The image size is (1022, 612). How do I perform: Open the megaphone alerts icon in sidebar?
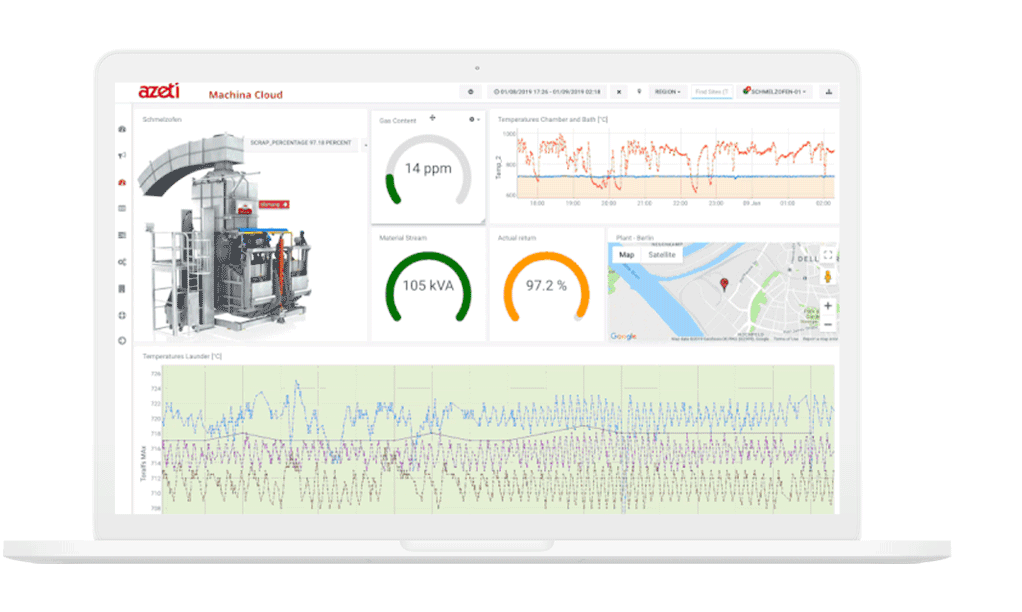tap(122, 155)
